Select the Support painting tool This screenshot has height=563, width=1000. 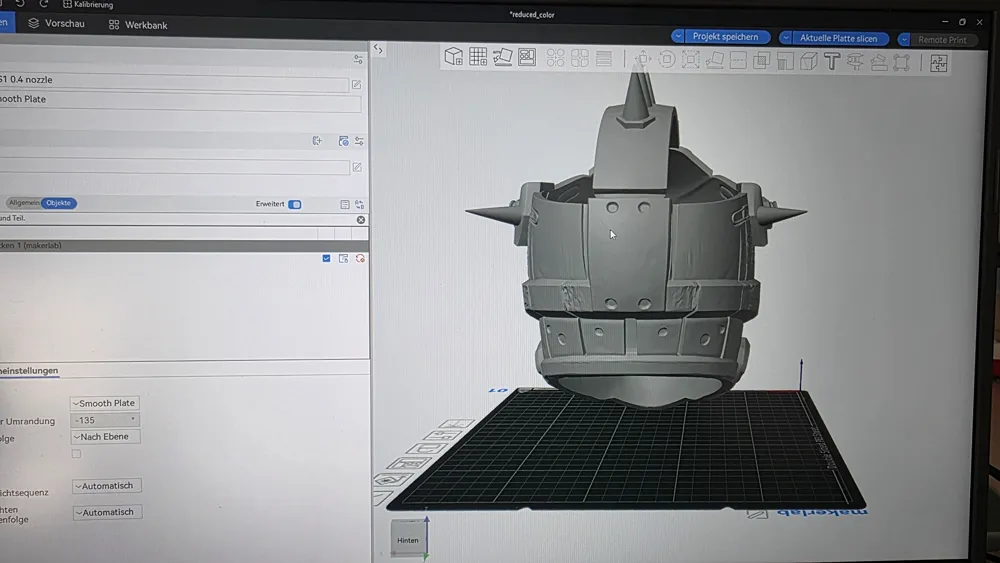pos(785,61)
